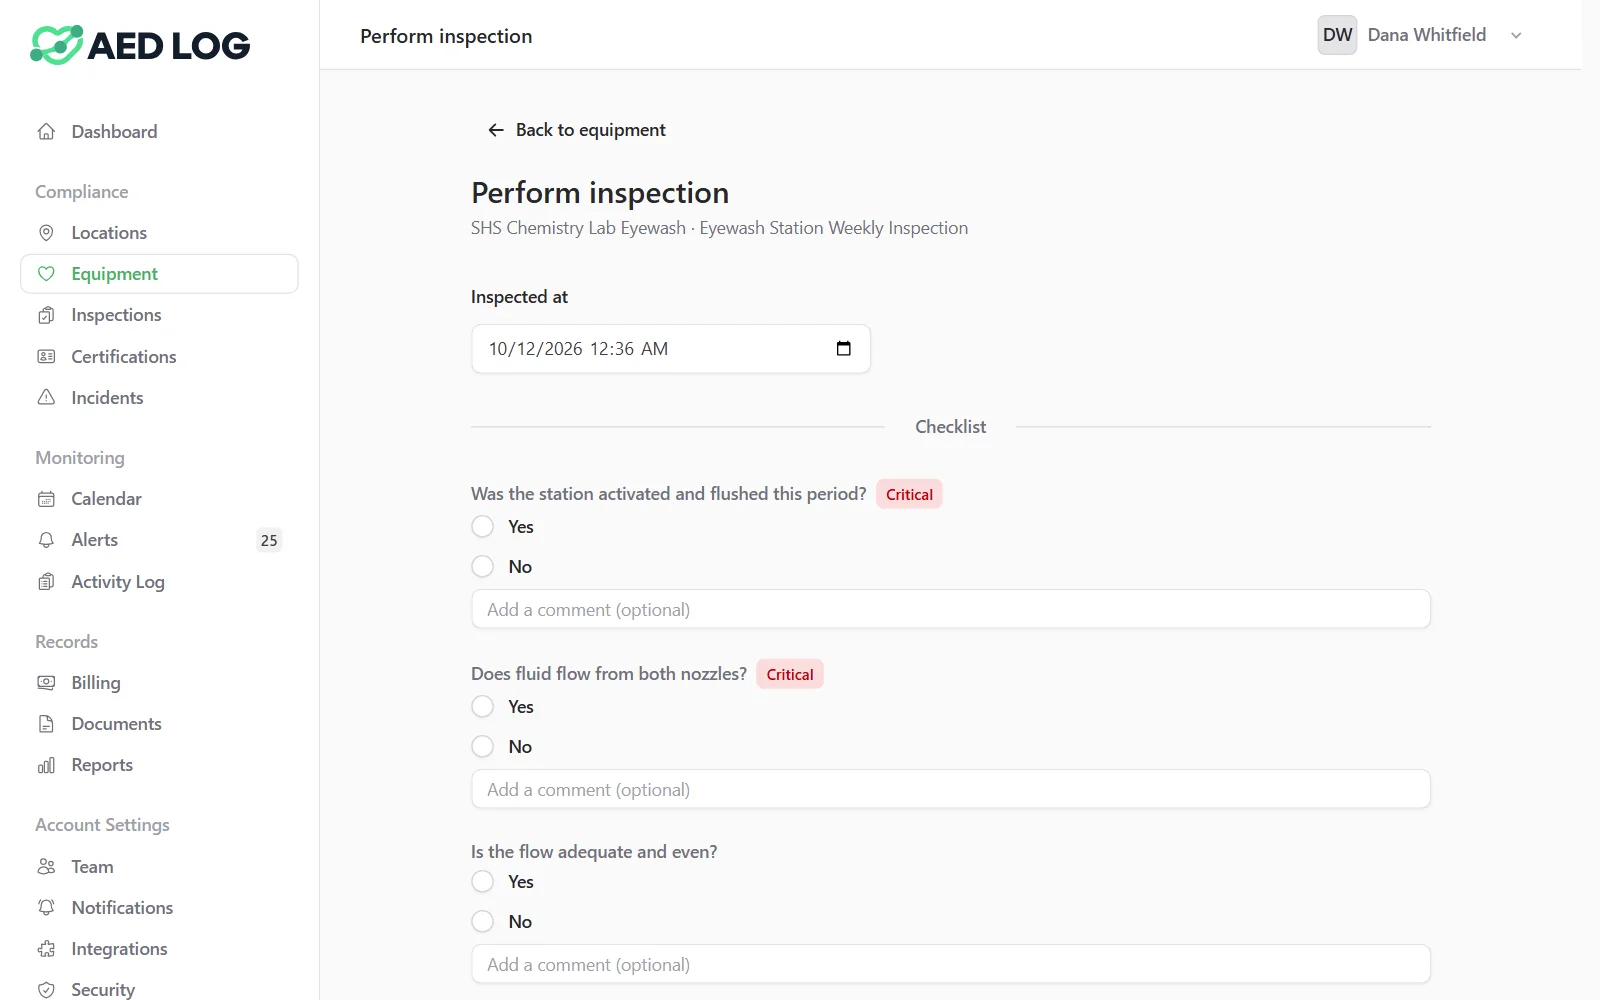Go back to equipment
The height and width of the screenshot is (1000, 1600).
tap(576, 130)
